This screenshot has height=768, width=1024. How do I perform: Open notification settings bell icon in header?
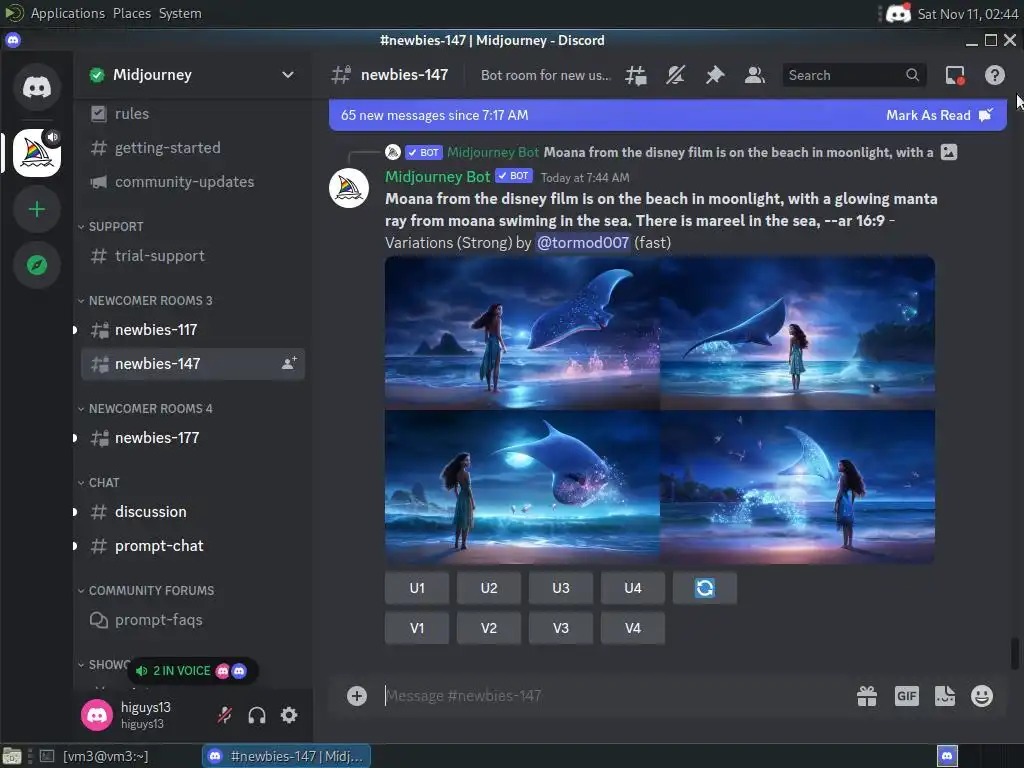click(x=675, y=75)
